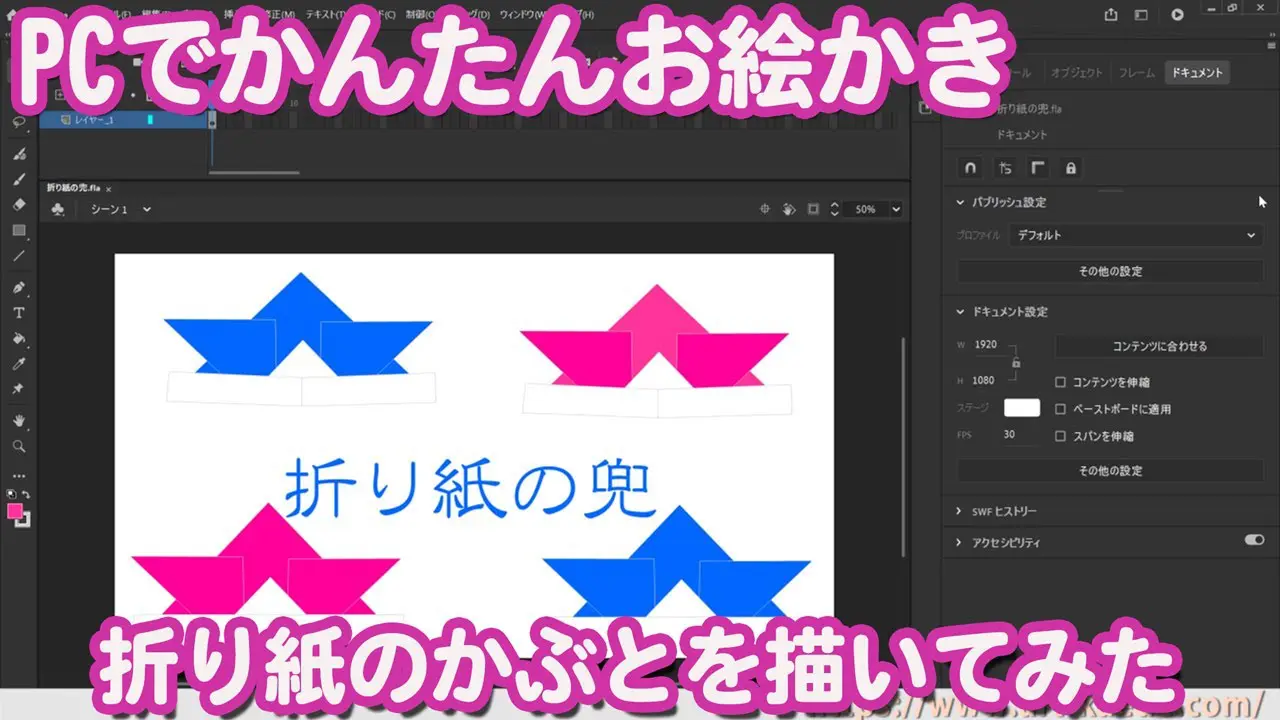Viewport: 1280px width, 720px height.
Task: Click the コンテンツに合わせる button
Action: click(x=1159, y=346)
